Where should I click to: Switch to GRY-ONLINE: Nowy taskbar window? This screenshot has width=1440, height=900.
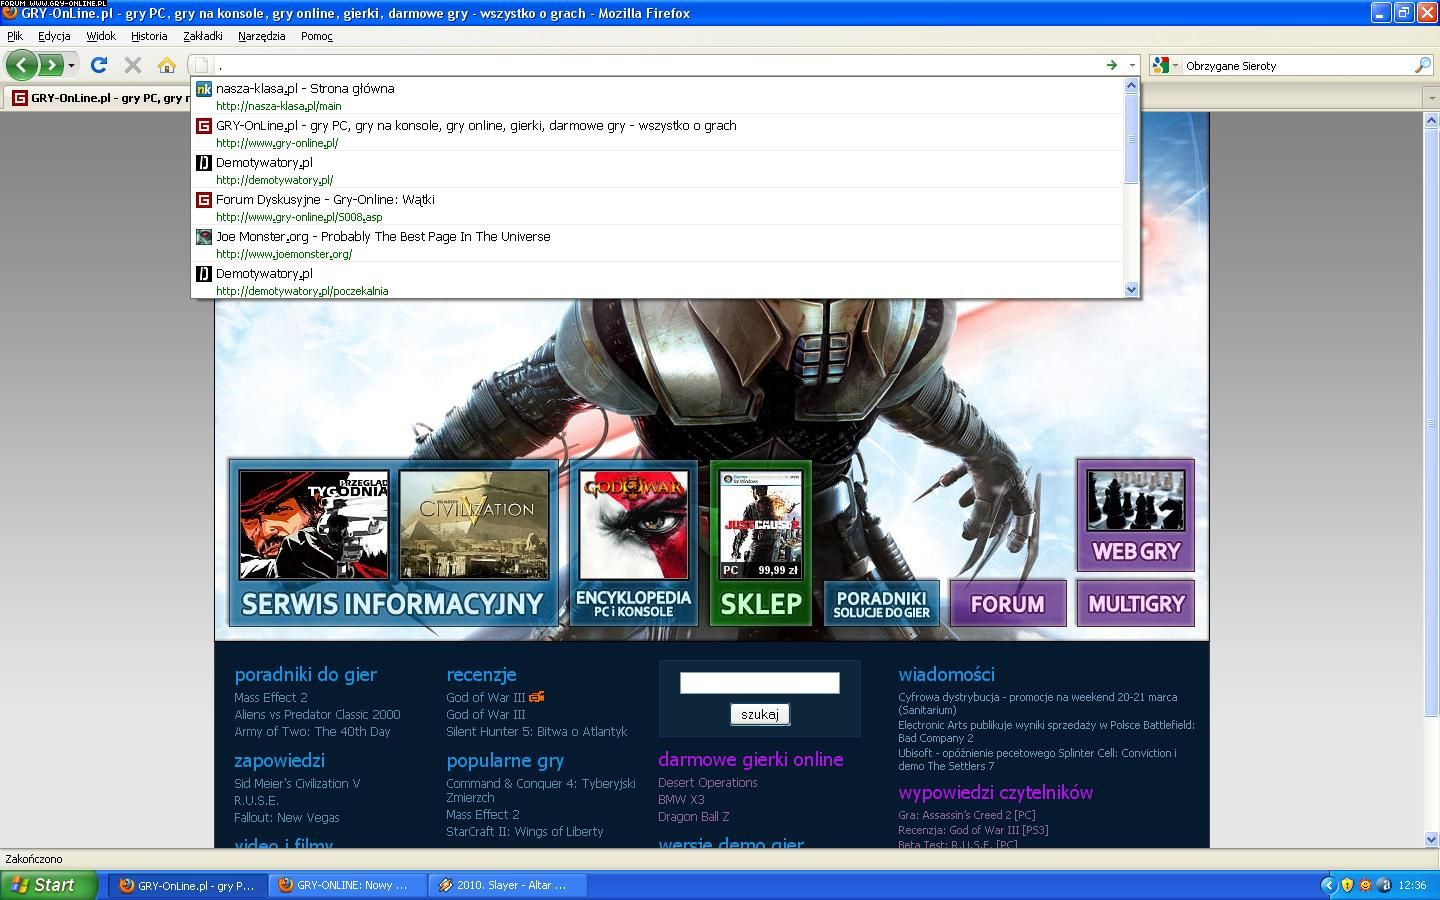coord(346,885)
